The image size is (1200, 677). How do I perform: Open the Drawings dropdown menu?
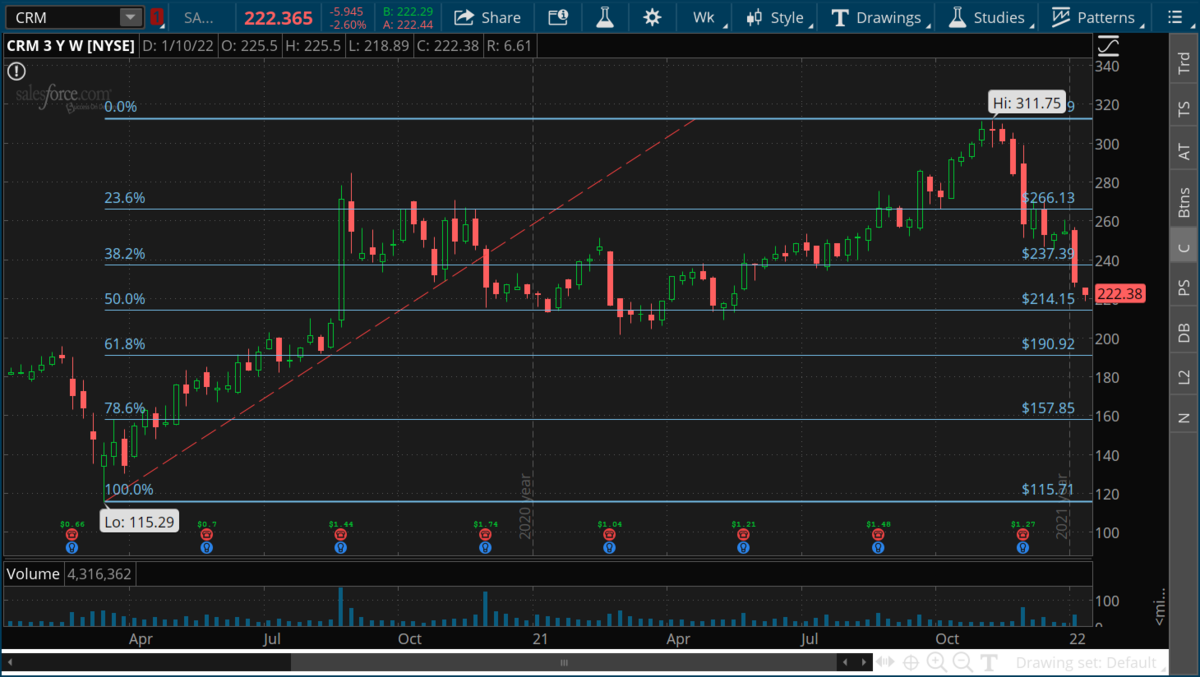tap(877, 17)
